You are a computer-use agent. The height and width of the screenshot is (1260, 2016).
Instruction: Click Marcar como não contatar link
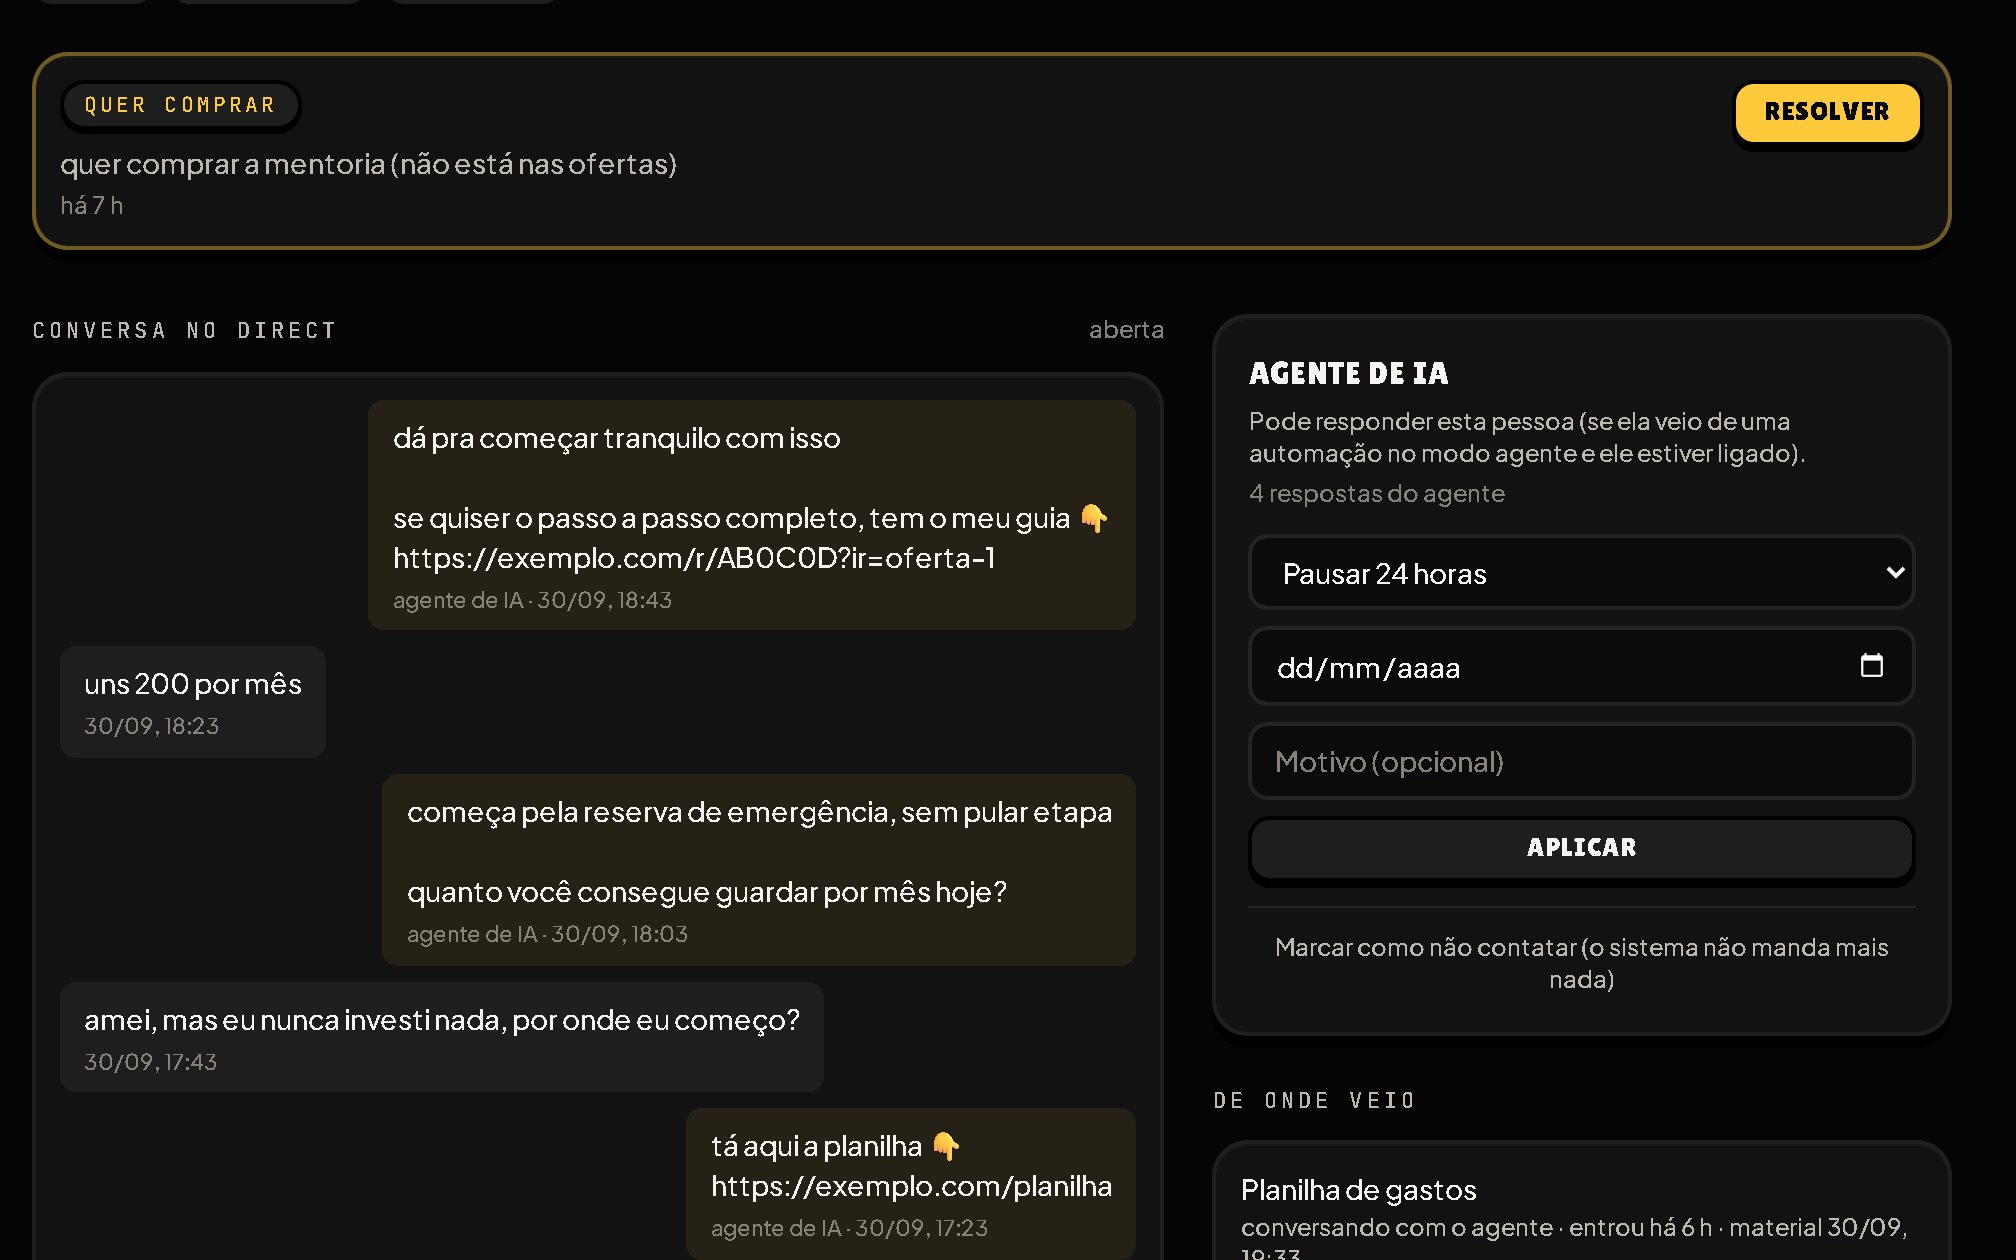coord(1581,963)
